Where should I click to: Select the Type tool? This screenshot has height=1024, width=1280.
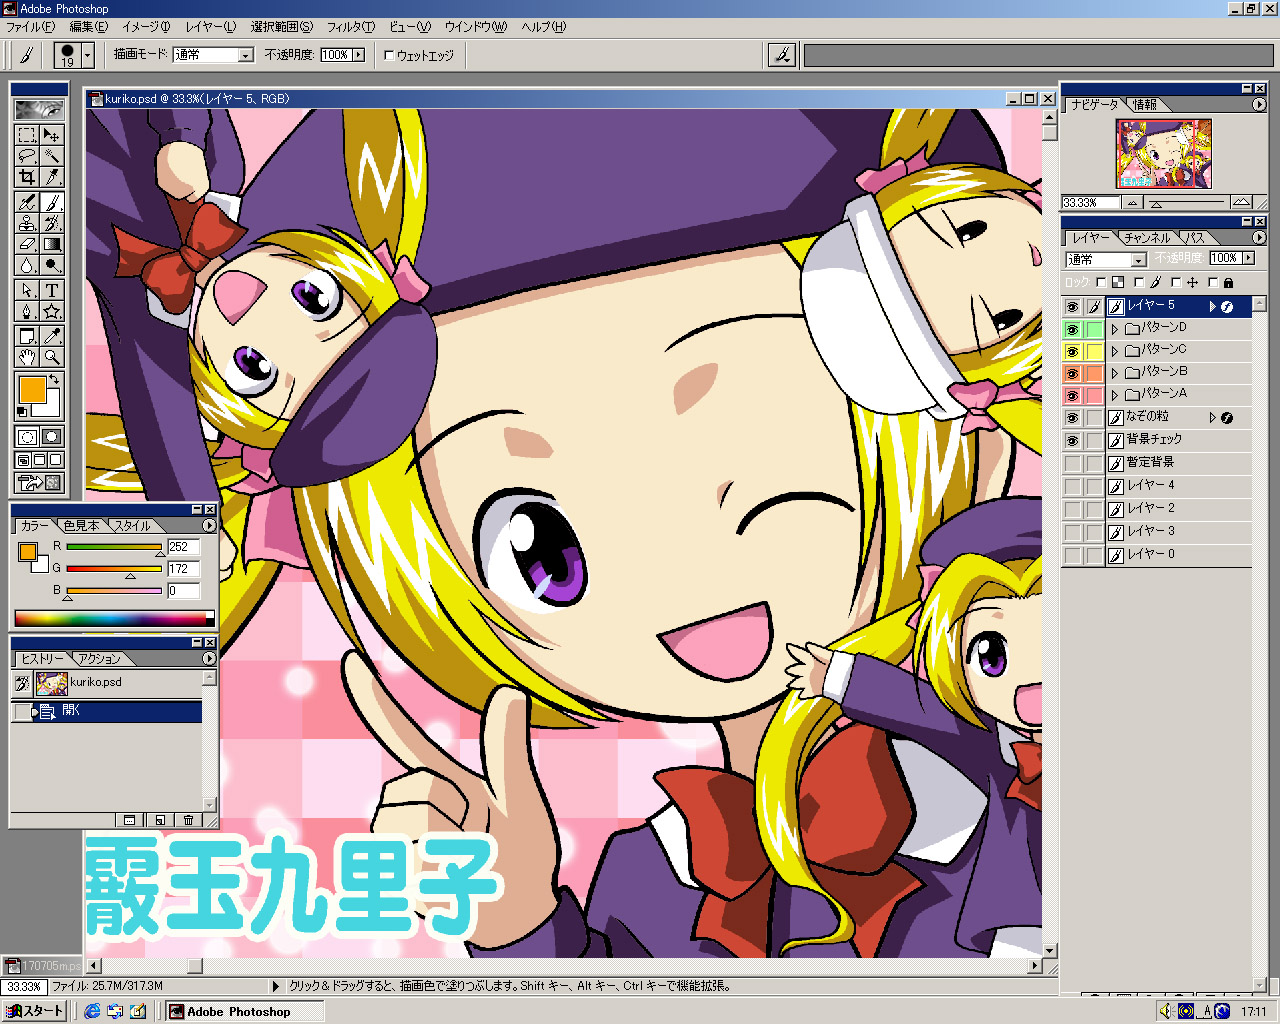click(52, 291)
